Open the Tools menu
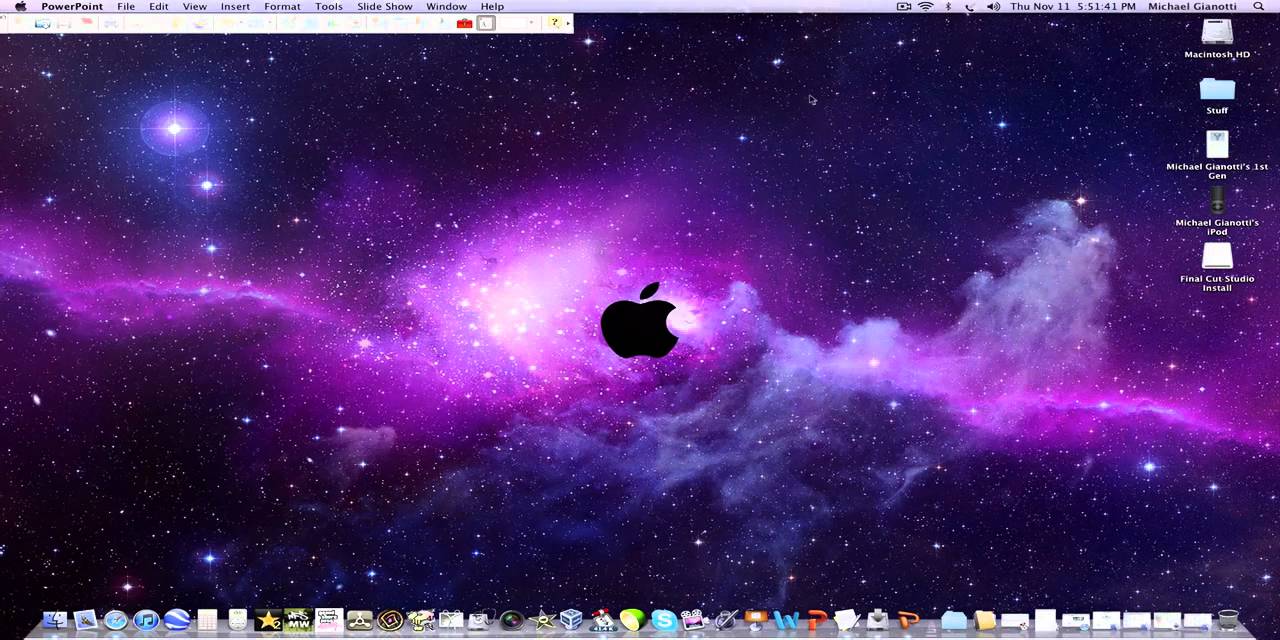This screenshot has height=640, width=1280. pyautogui.click(x=329, y=7)
